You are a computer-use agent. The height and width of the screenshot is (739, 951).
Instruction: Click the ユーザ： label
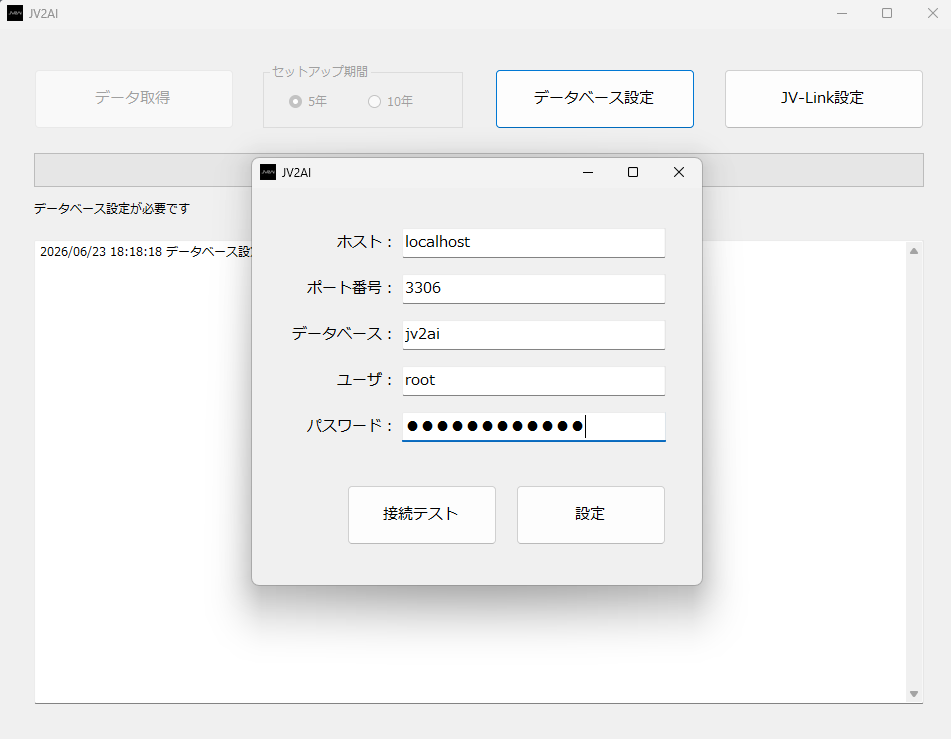coord(365,380)
